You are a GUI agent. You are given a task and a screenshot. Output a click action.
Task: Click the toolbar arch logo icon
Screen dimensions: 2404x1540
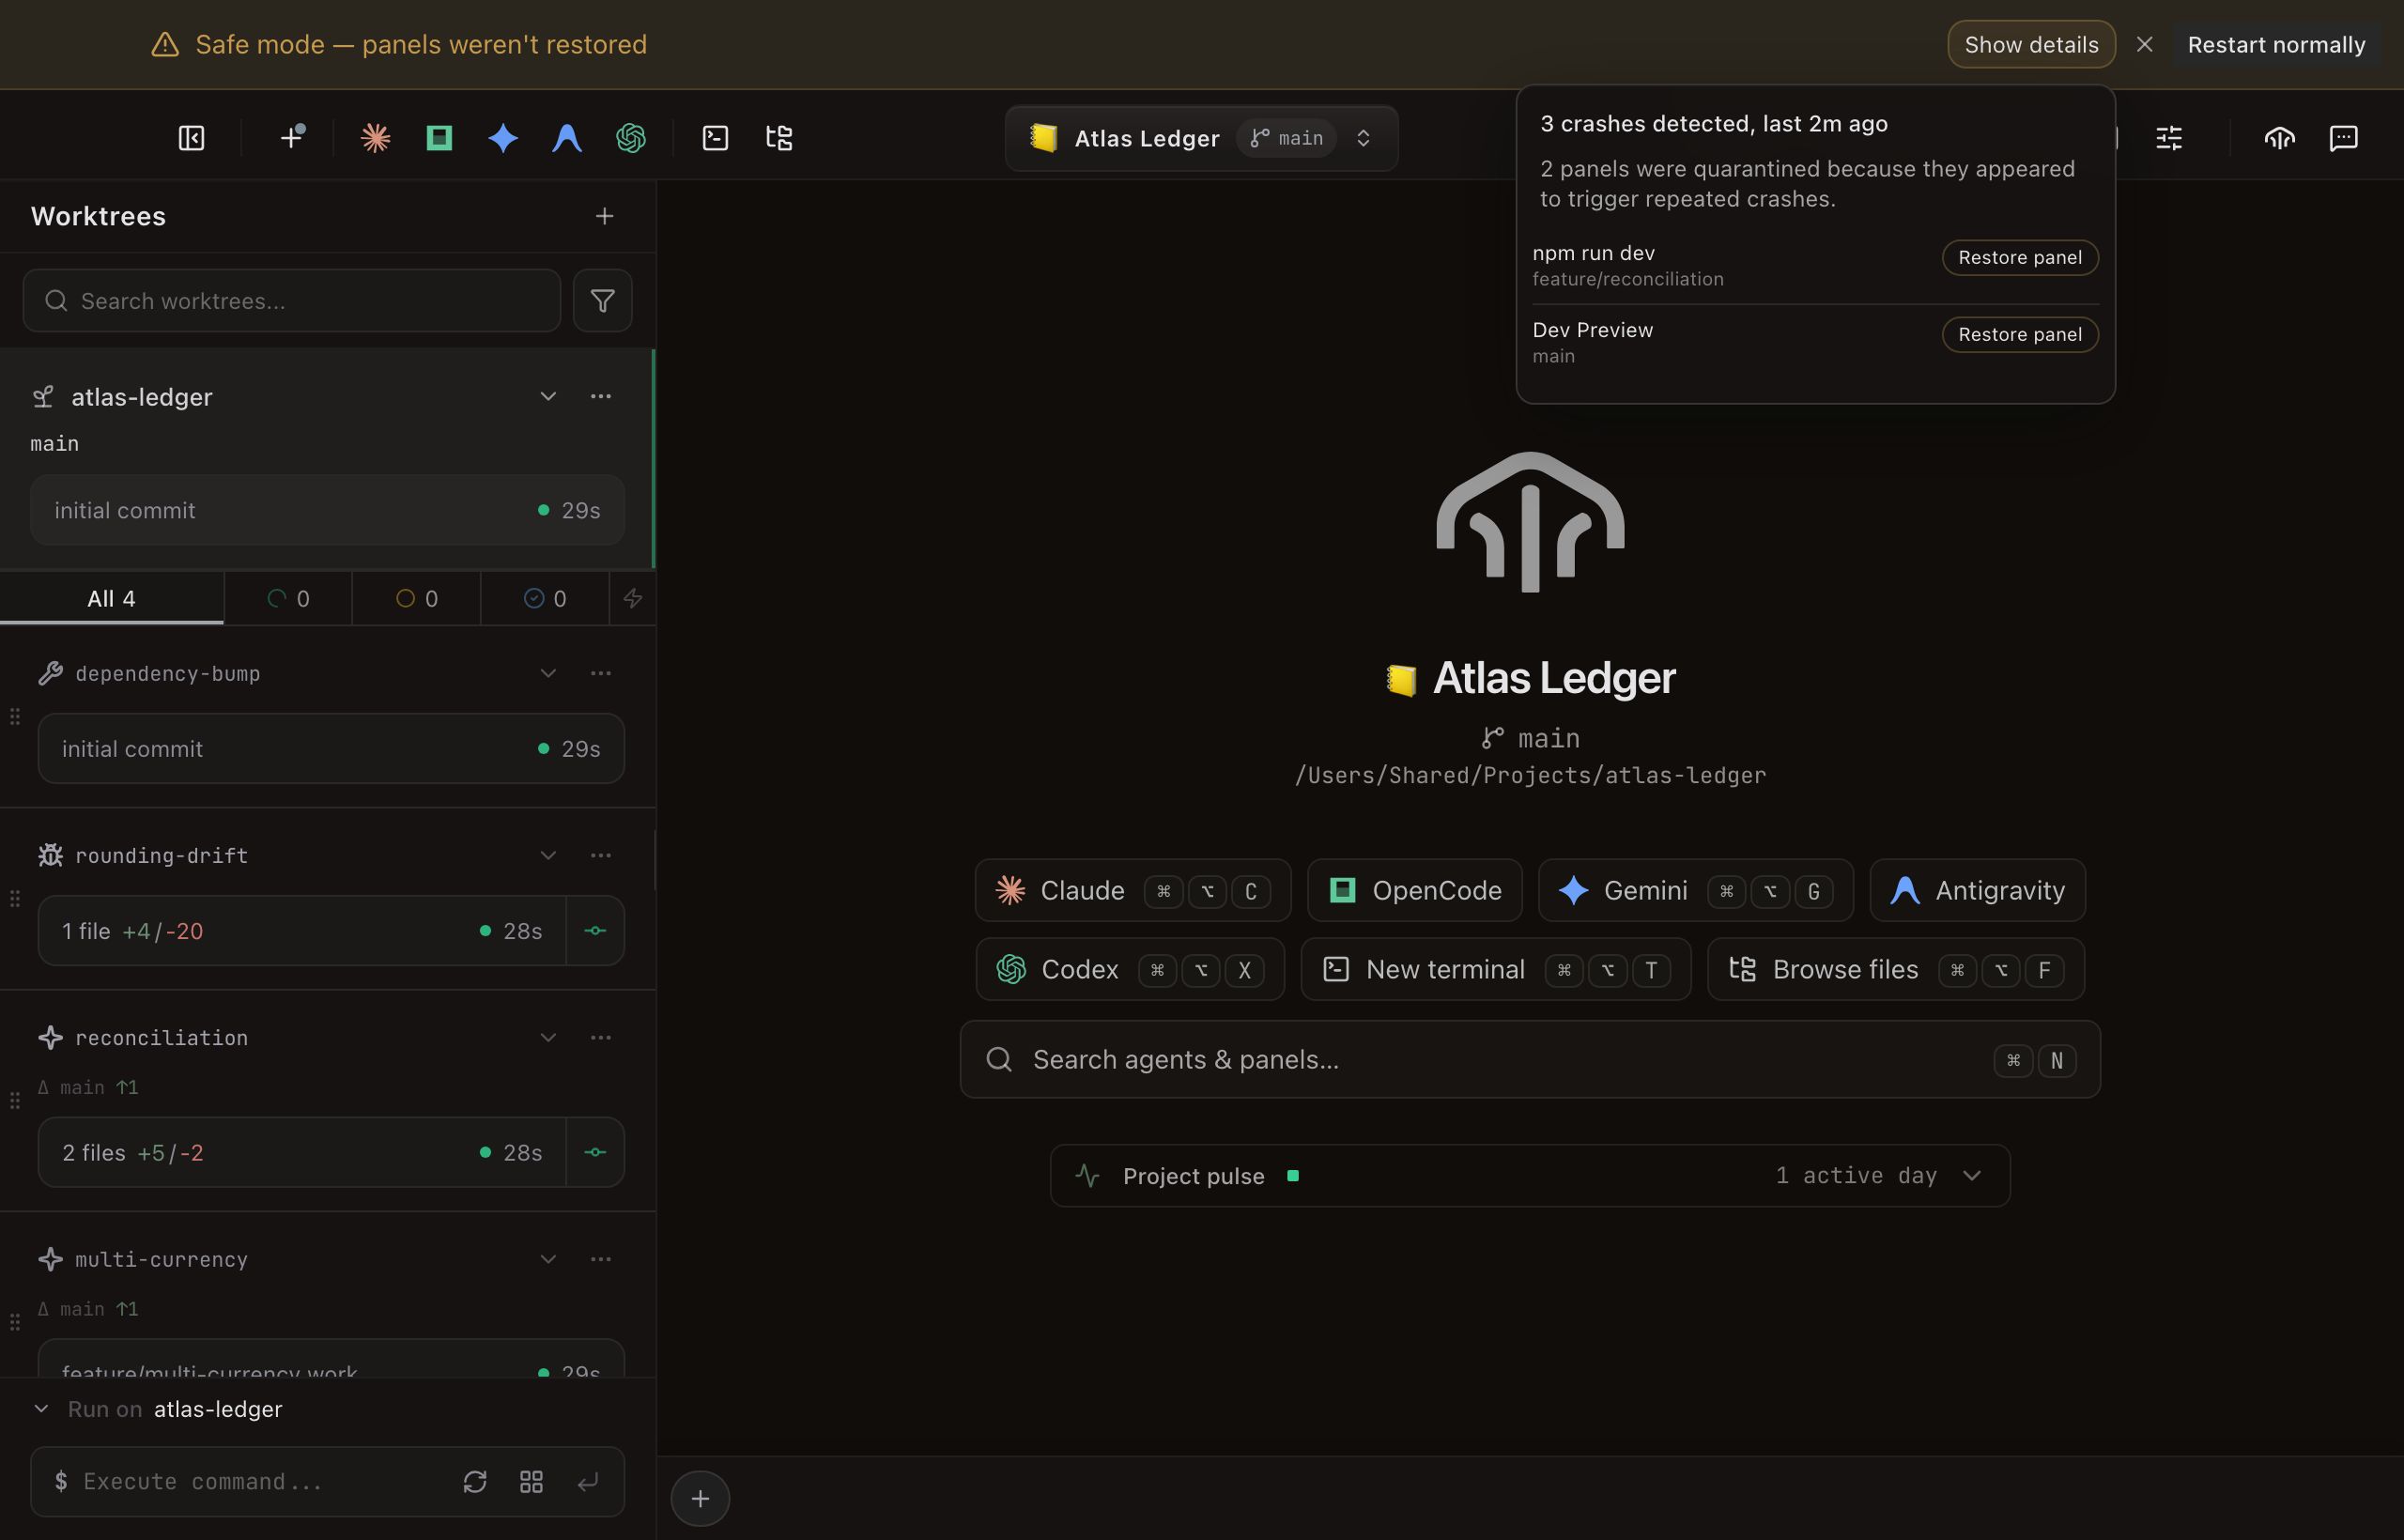pyautogui.click(x=2279, y=138)
